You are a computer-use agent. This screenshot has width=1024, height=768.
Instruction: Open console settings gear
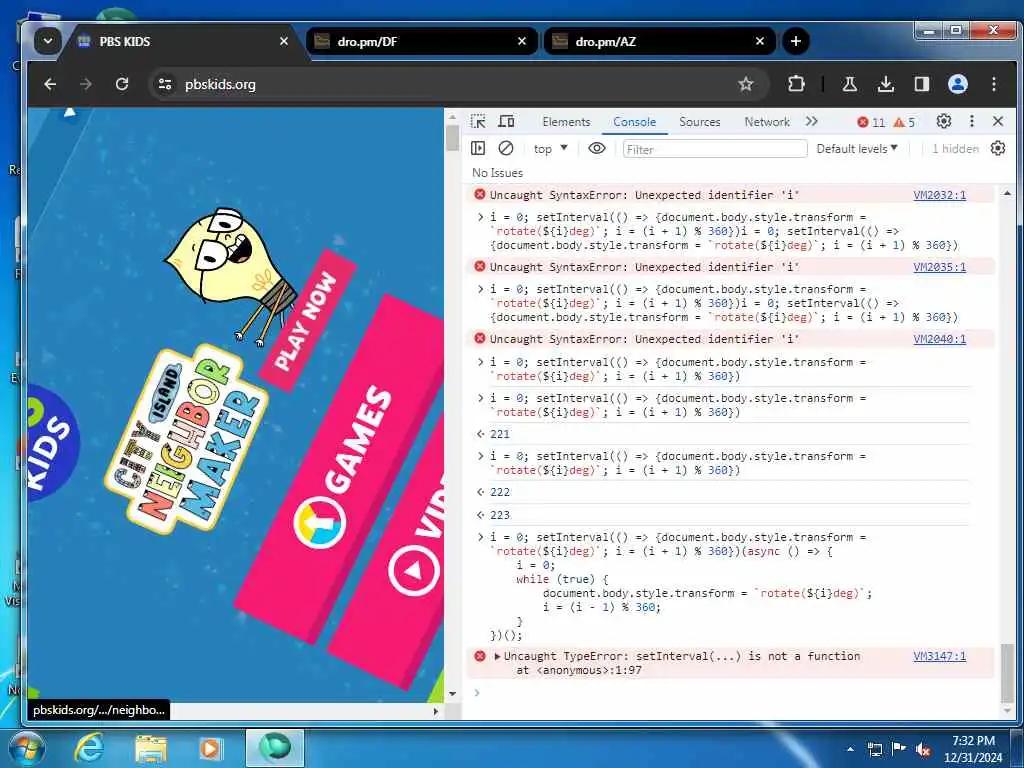click(997, 149)
